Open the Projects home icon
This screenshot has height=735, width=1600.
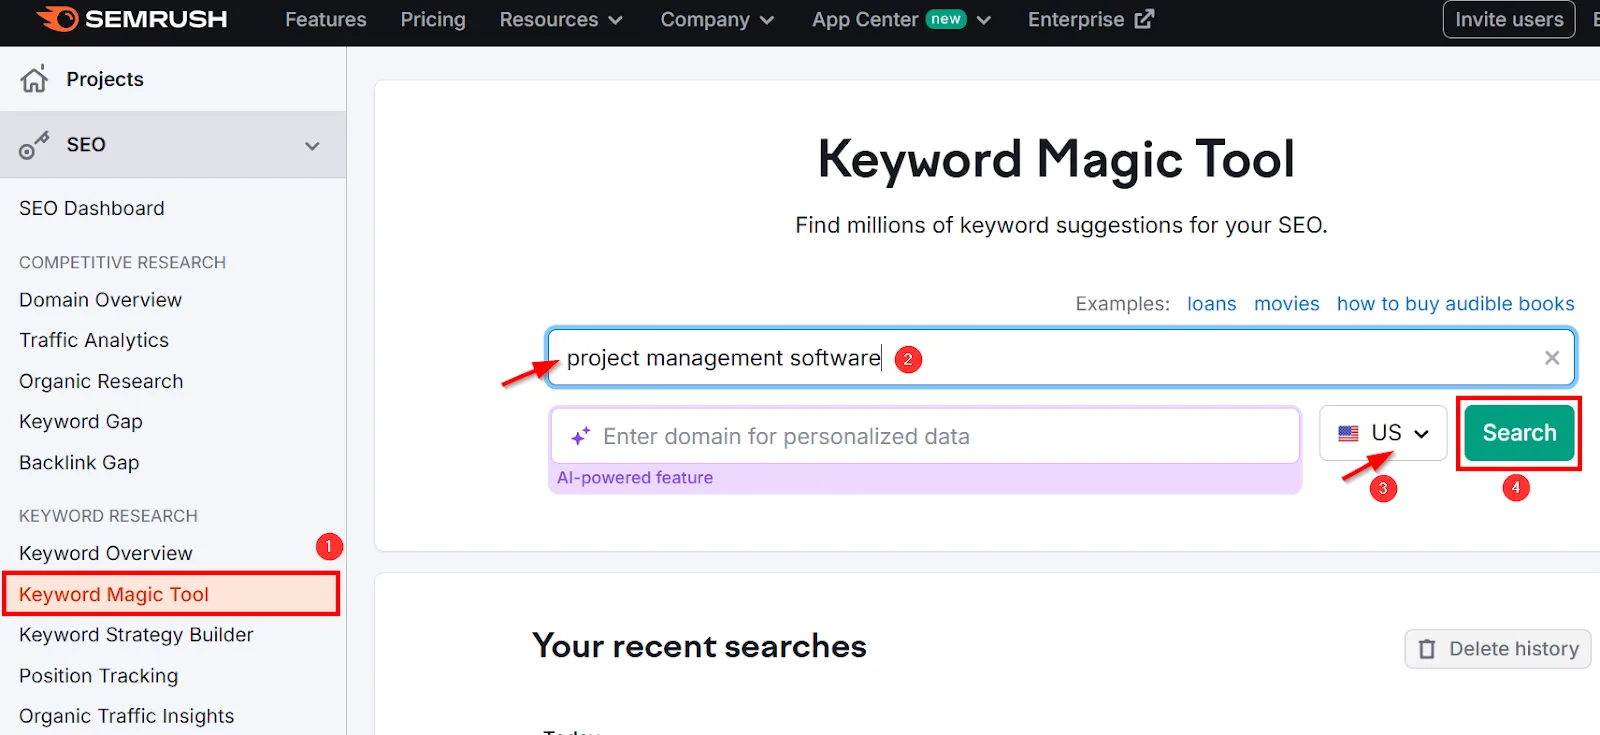34,79
